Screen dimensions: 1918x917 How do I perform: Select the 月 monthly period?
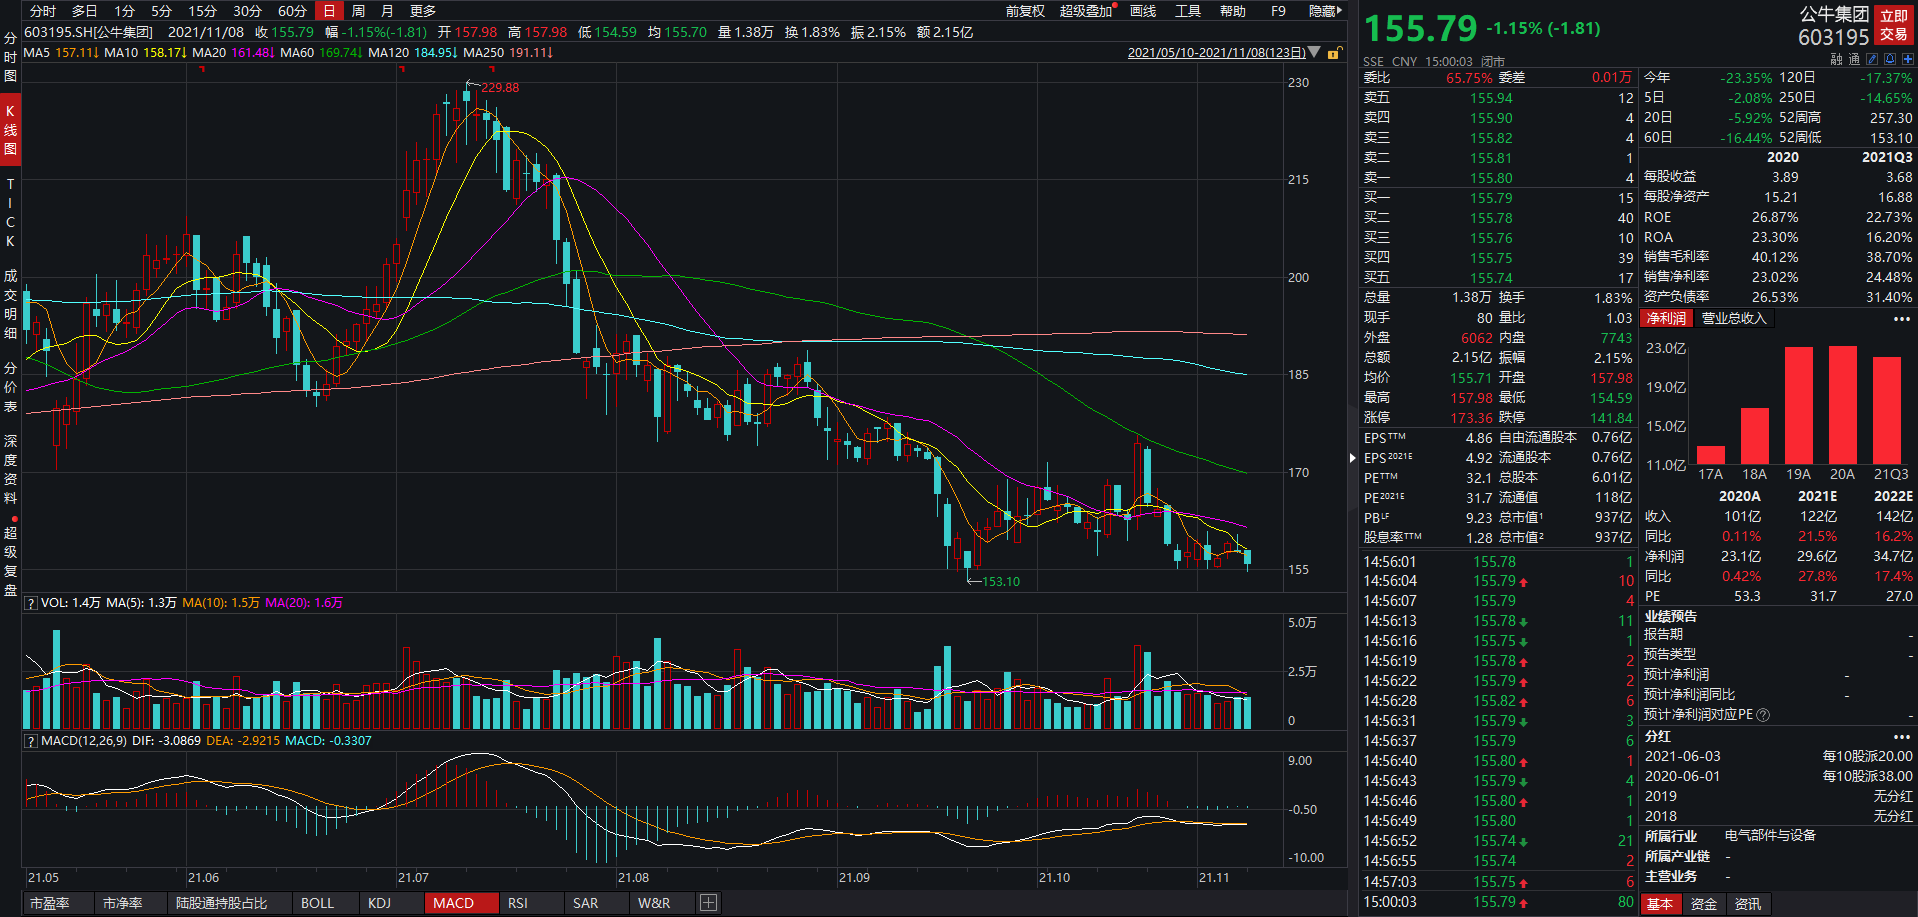[x=387, y=11]
